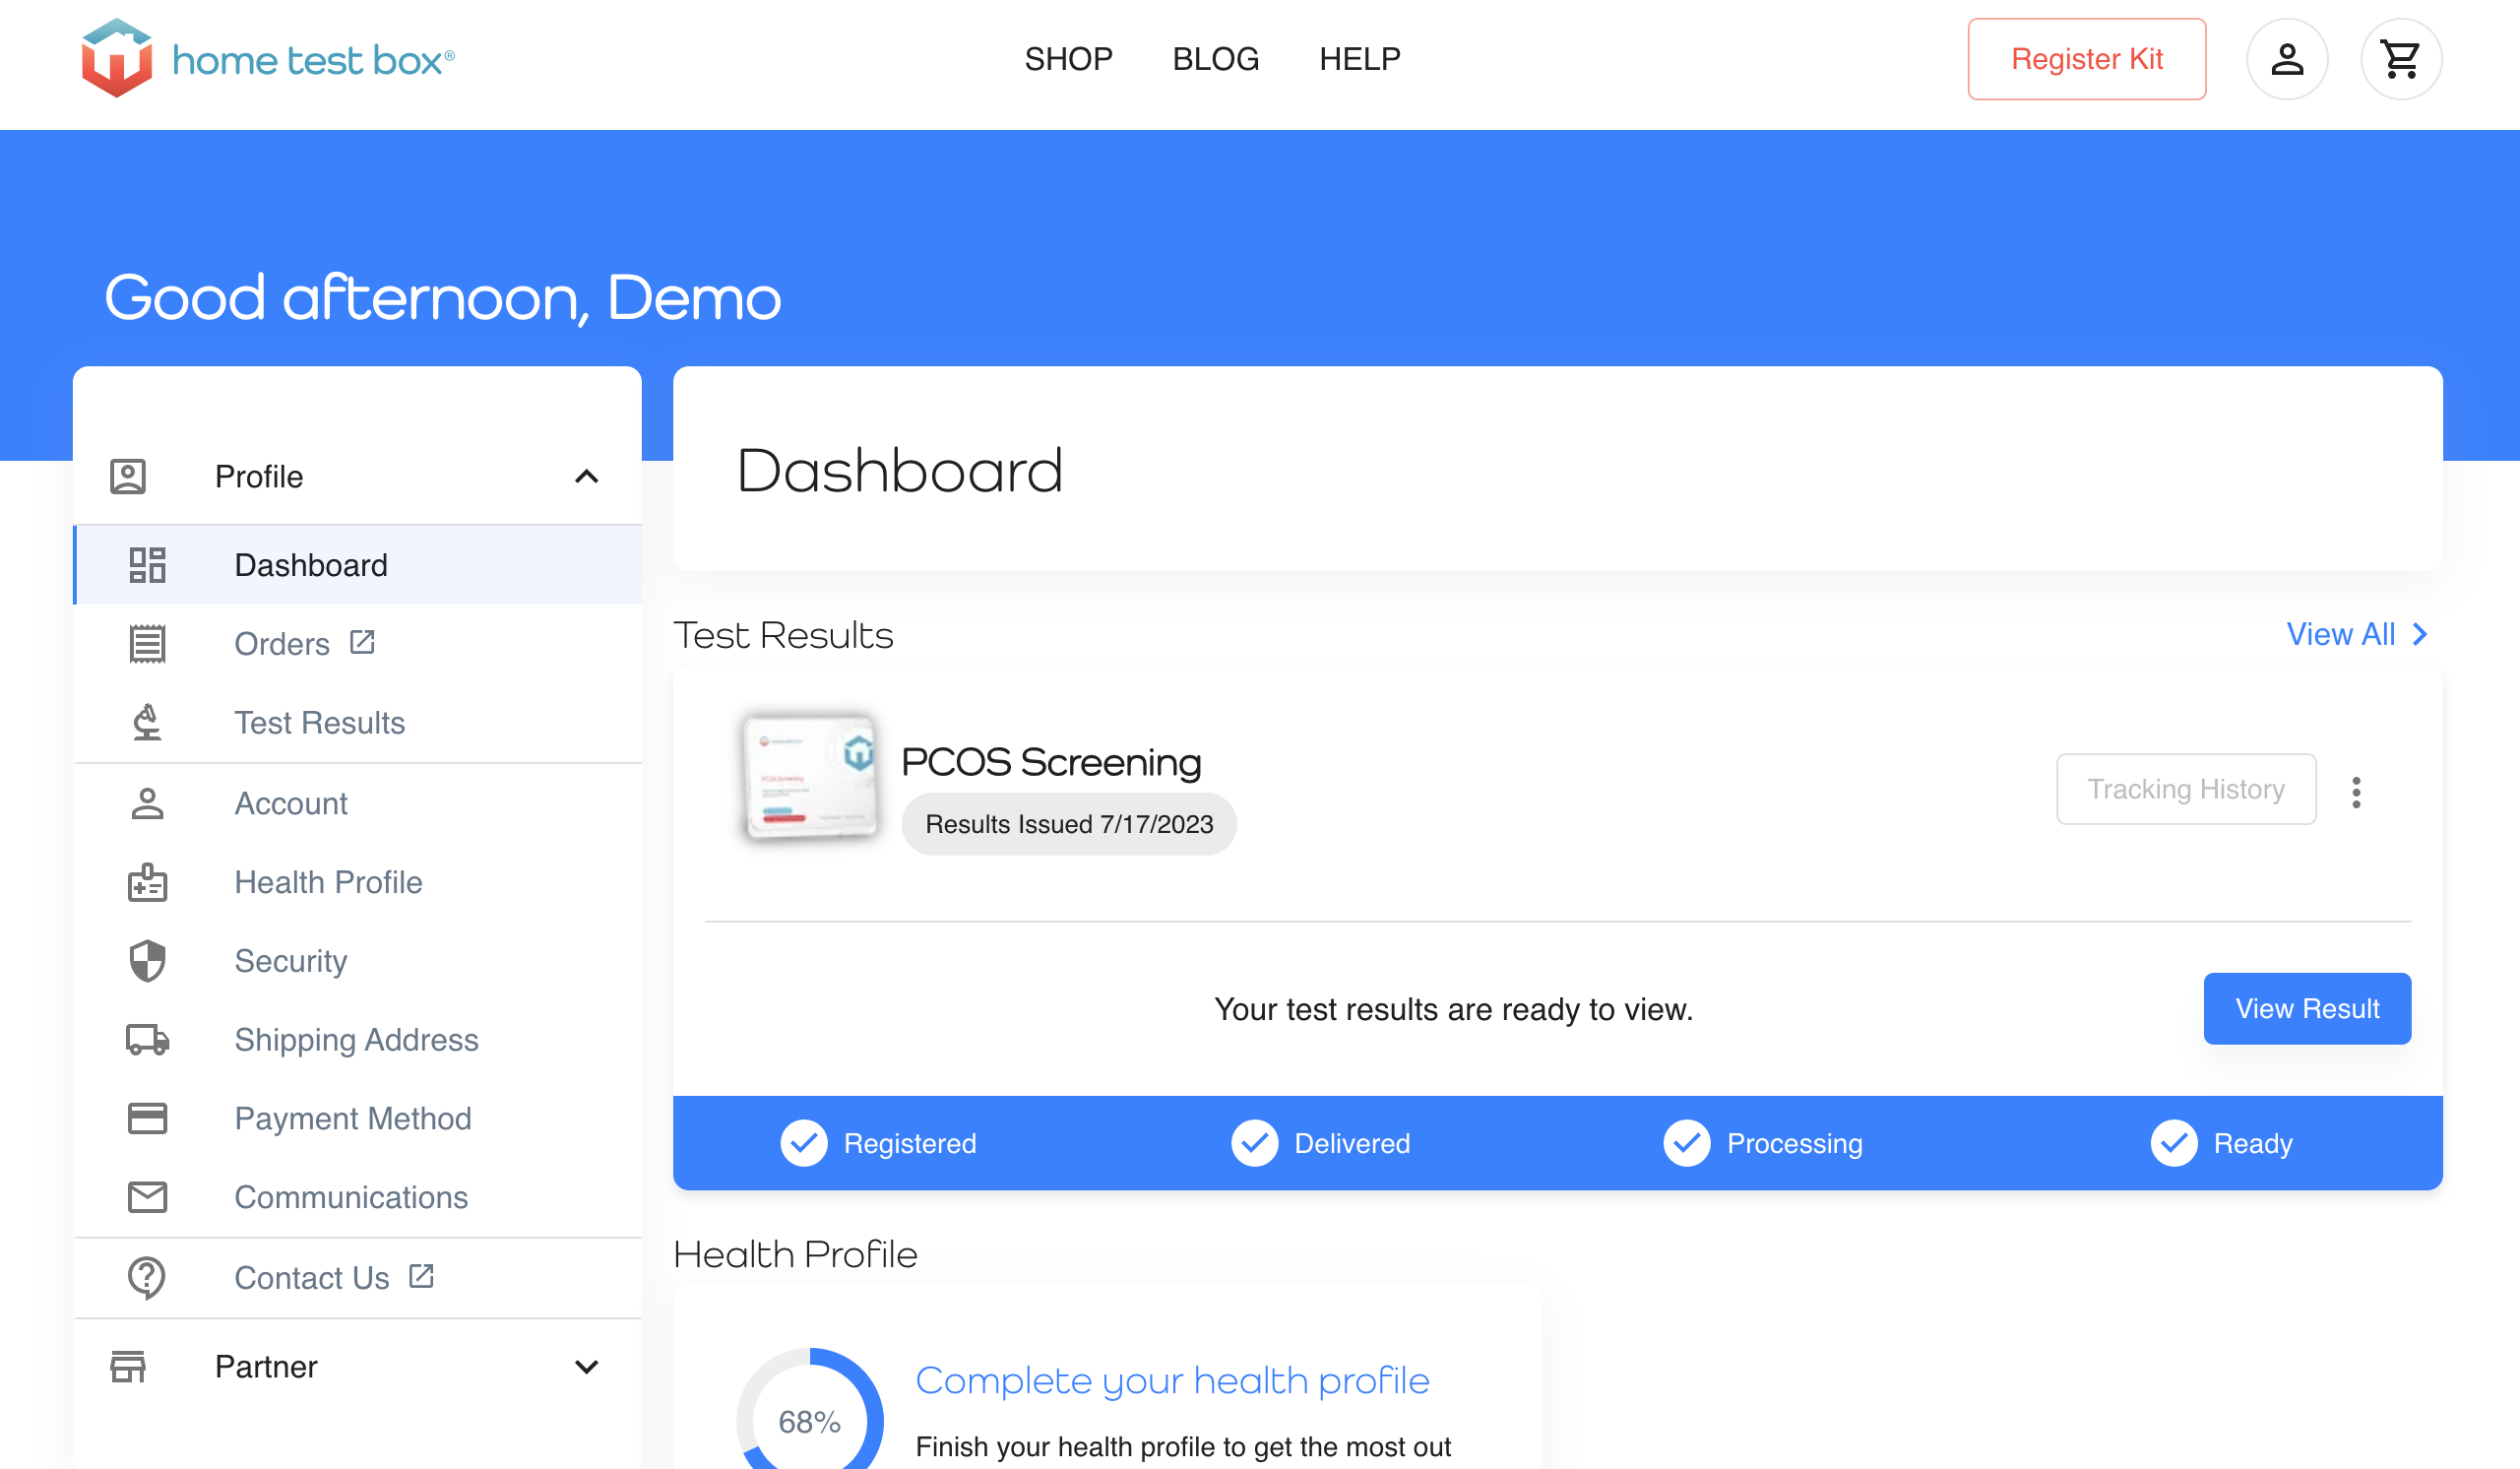Click the Health Profile clipboard icon

(147, 882)
